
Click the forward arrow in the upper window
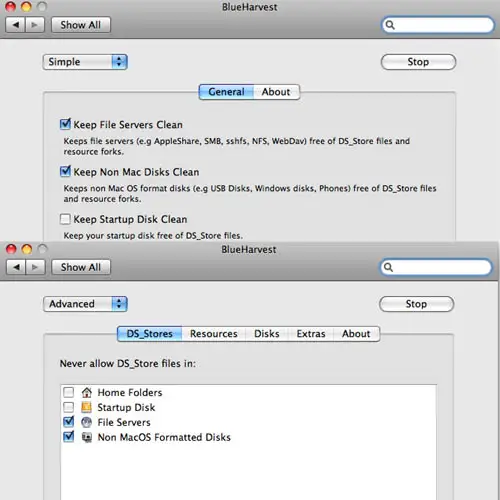click(x=35, y=25)
